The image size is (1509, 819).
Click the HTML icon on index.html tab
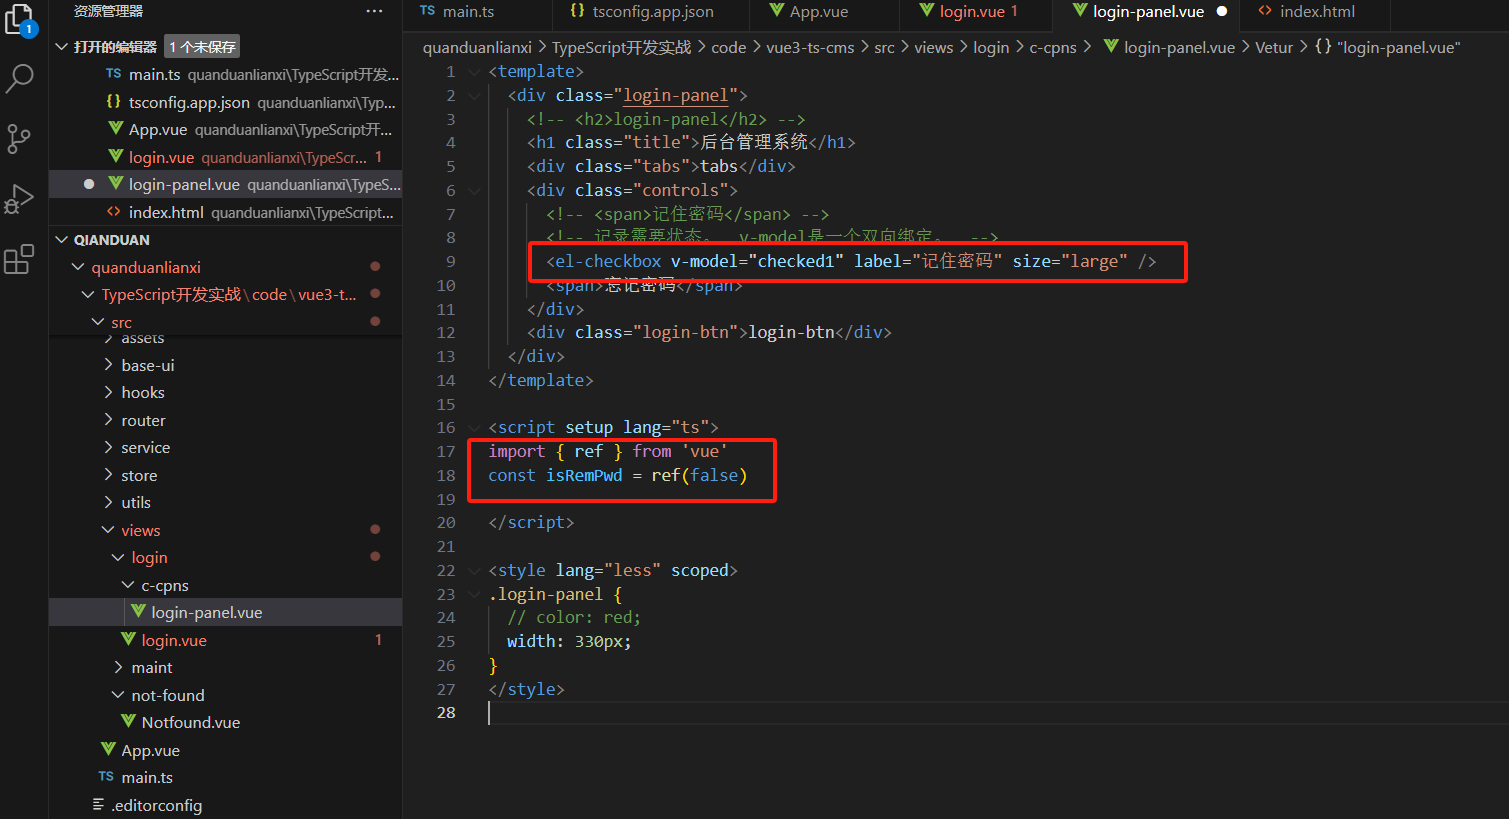pyautogui.click(x=1265, y=11)
